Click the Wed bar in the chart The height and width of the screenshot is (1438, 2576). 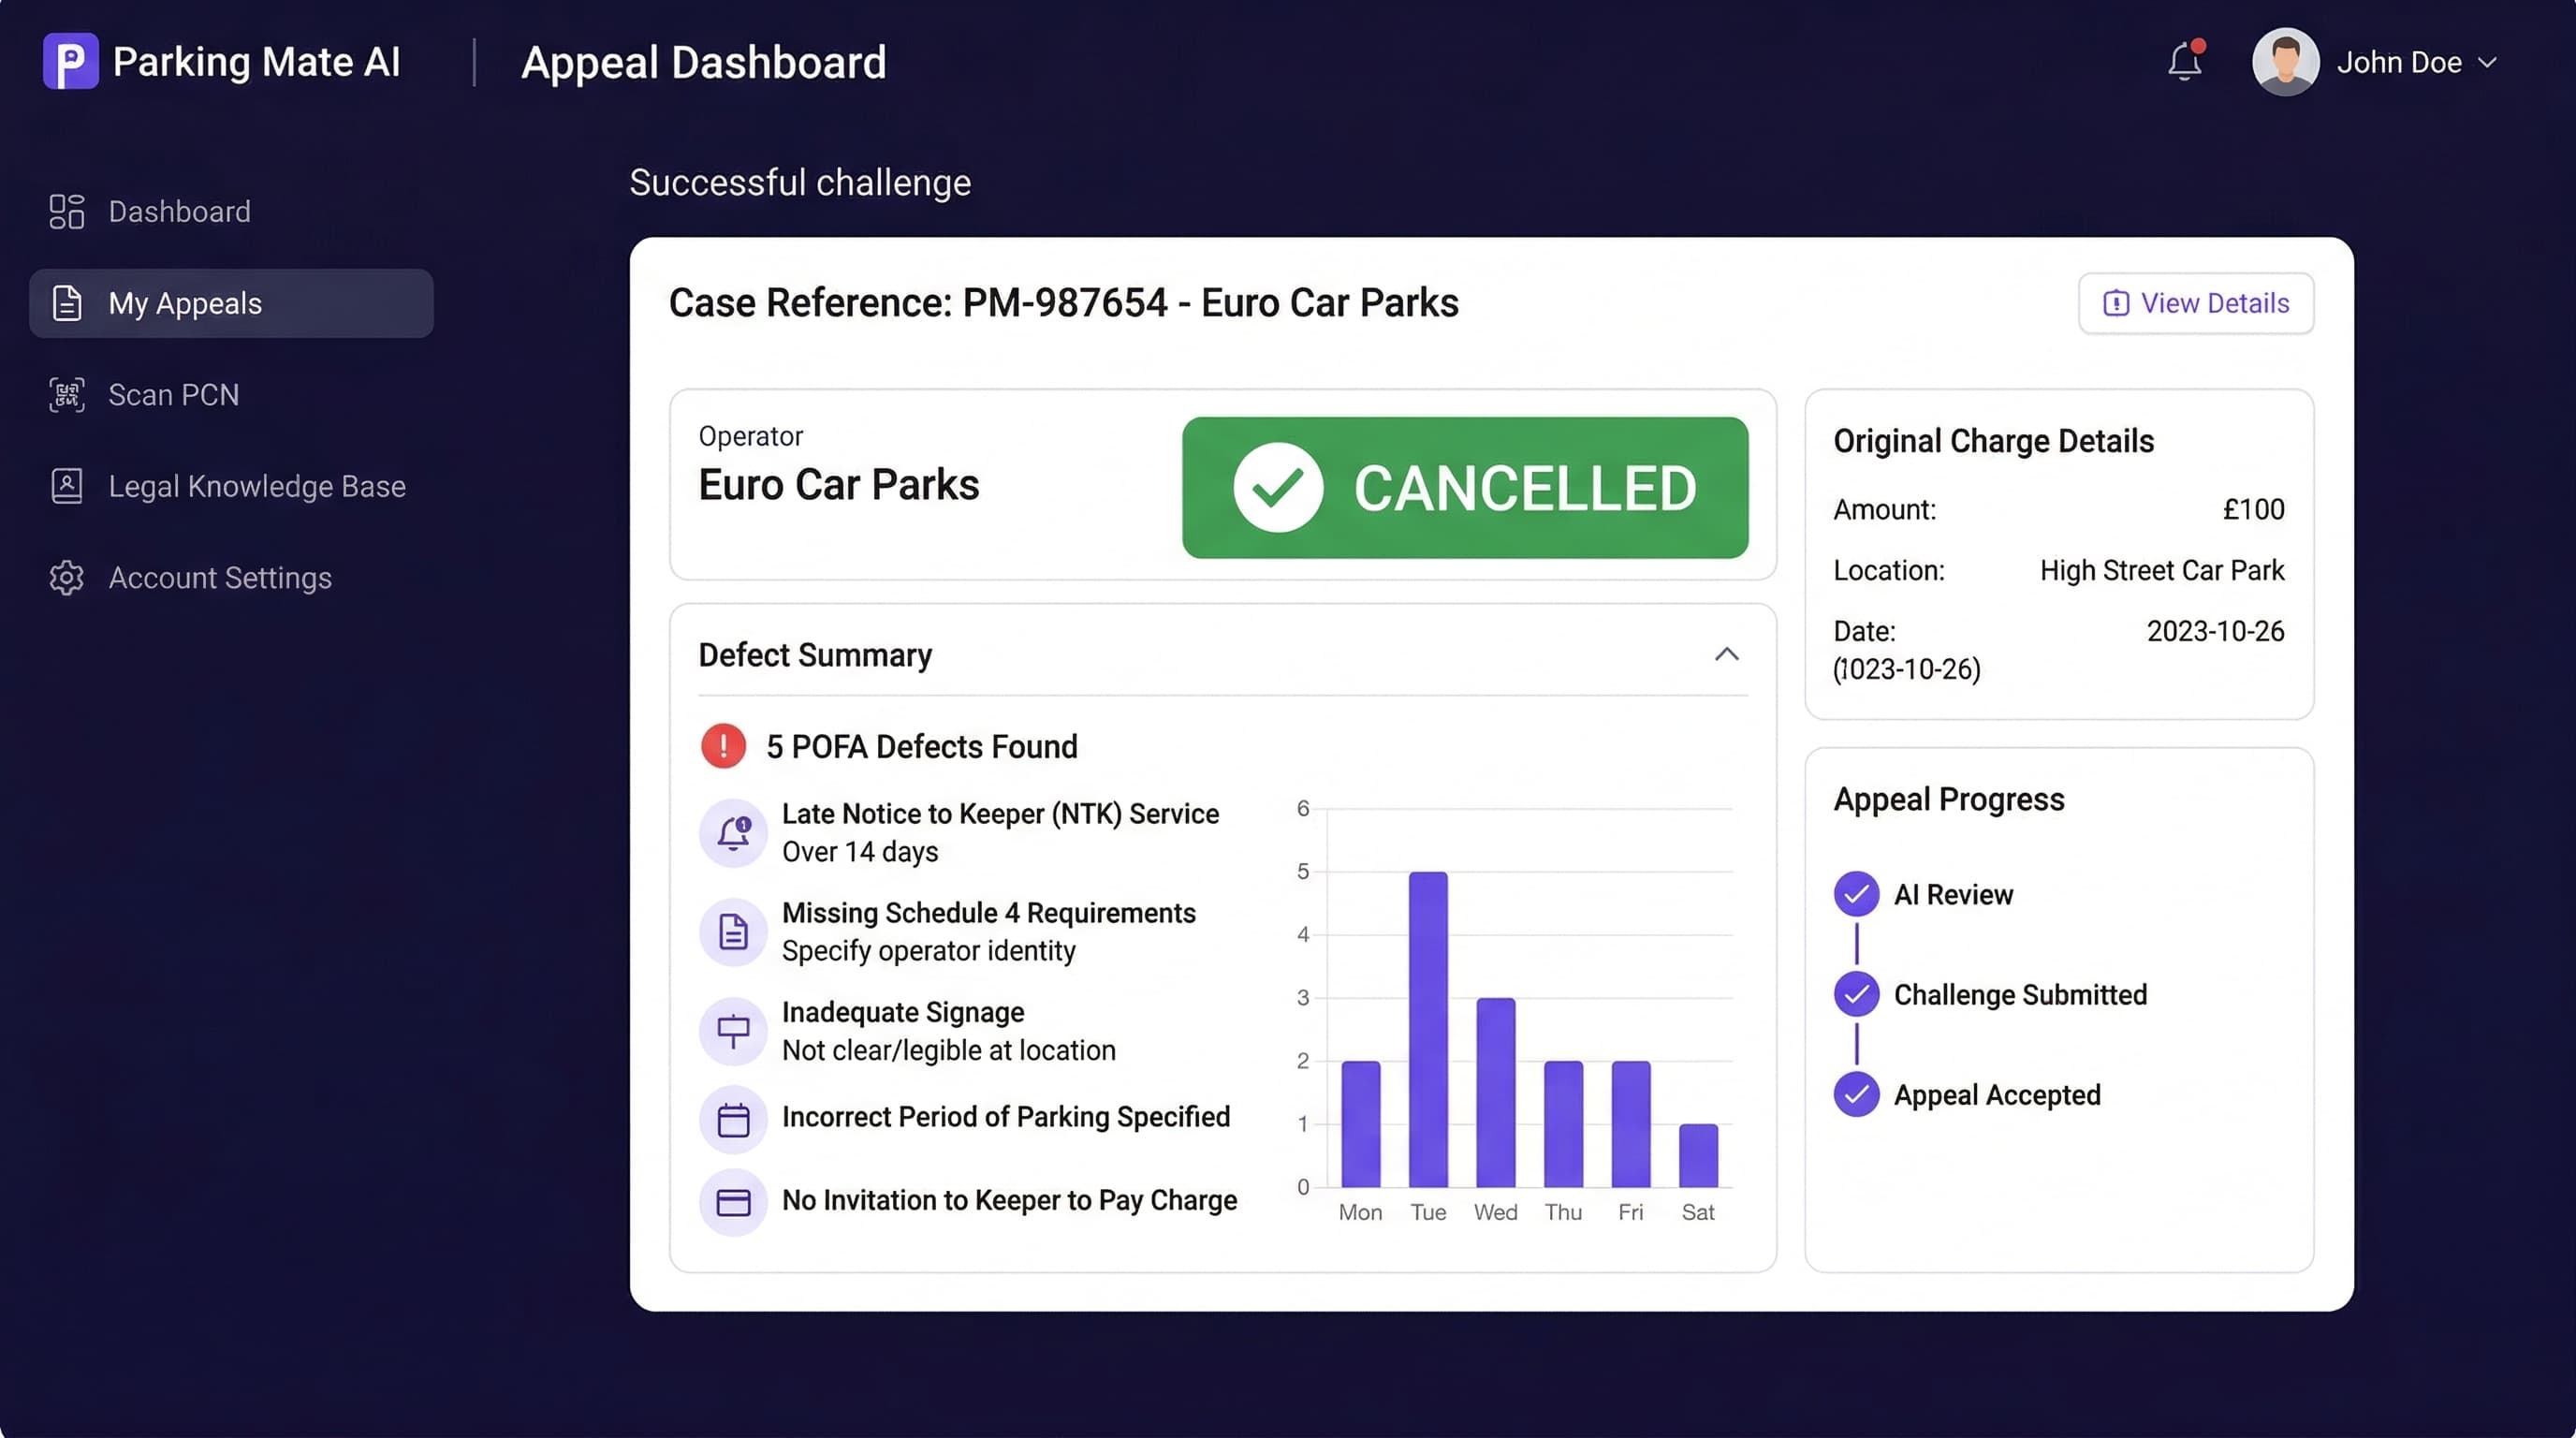tap(1495, 1092)
